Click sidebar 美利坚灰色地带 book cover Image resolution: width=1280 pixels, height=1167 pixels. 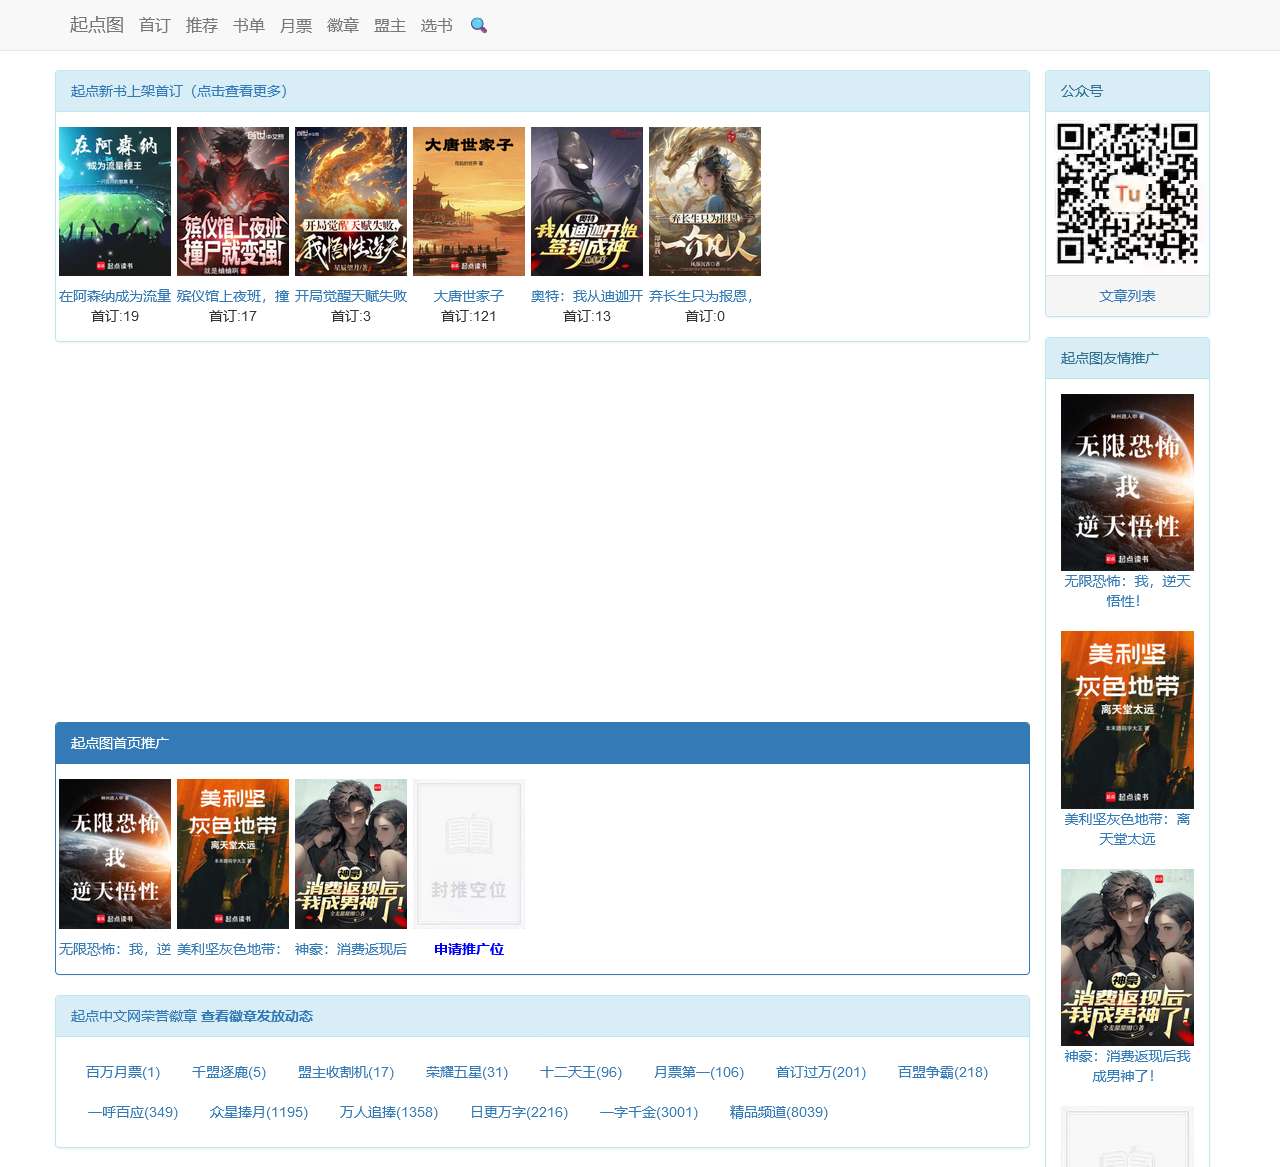click(1127, 719)
